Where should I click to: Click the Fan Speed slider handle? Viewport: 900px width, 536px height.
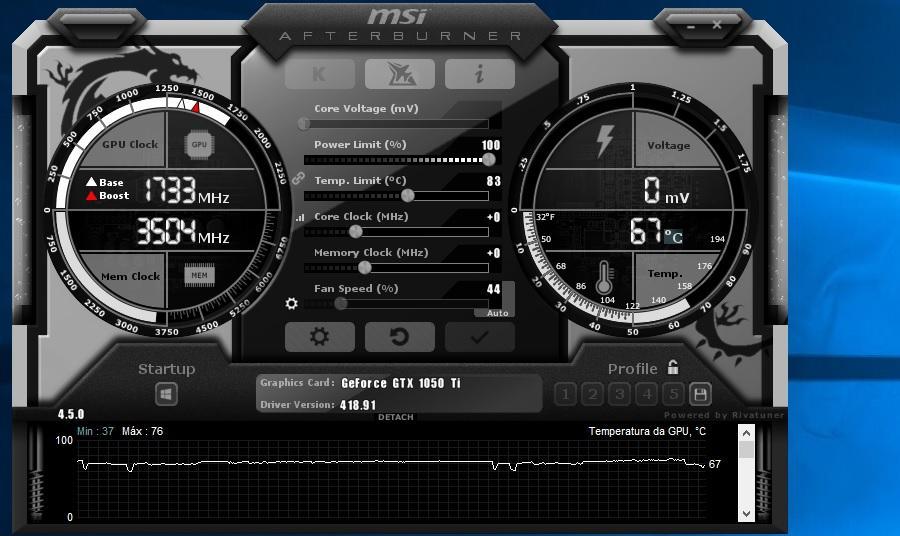click(x=340, y=304)
